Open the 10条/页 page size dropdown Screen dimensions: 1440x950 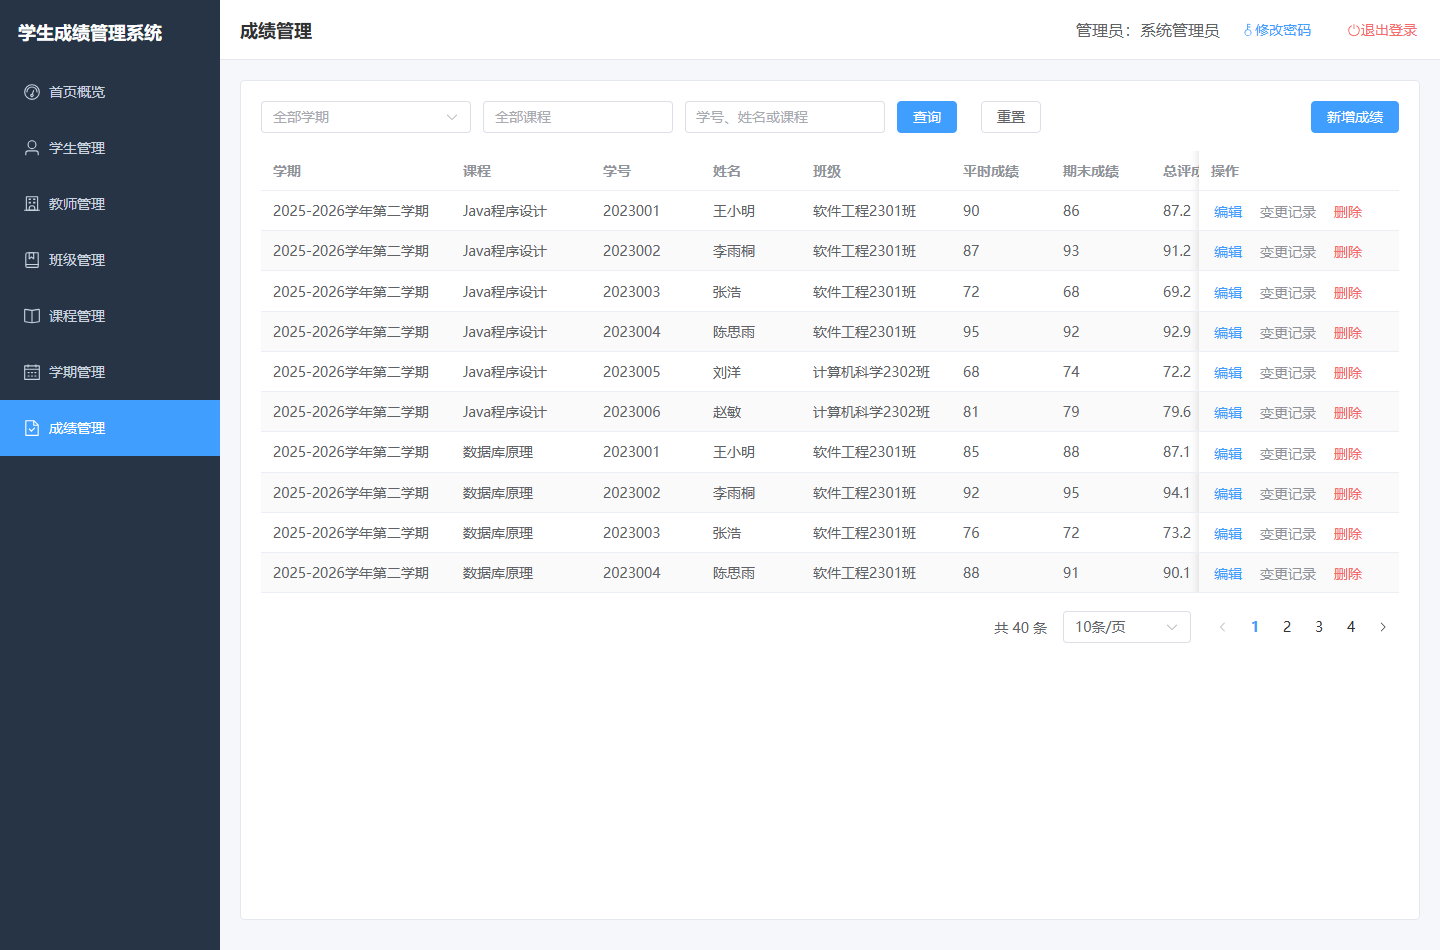coord(1127,627)
